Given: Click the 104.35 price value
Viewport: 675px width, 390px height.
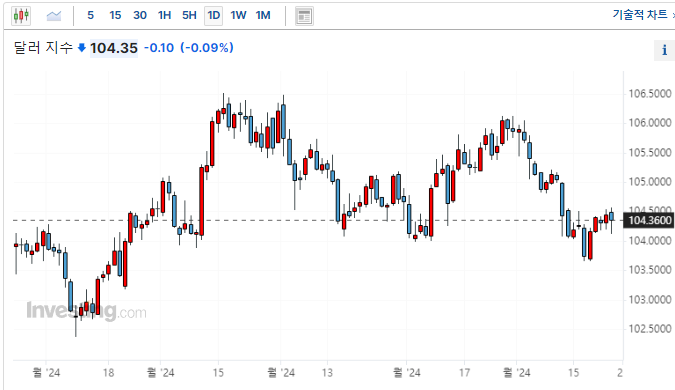Looking at the screenshot, I should click(x=114, y=48).
